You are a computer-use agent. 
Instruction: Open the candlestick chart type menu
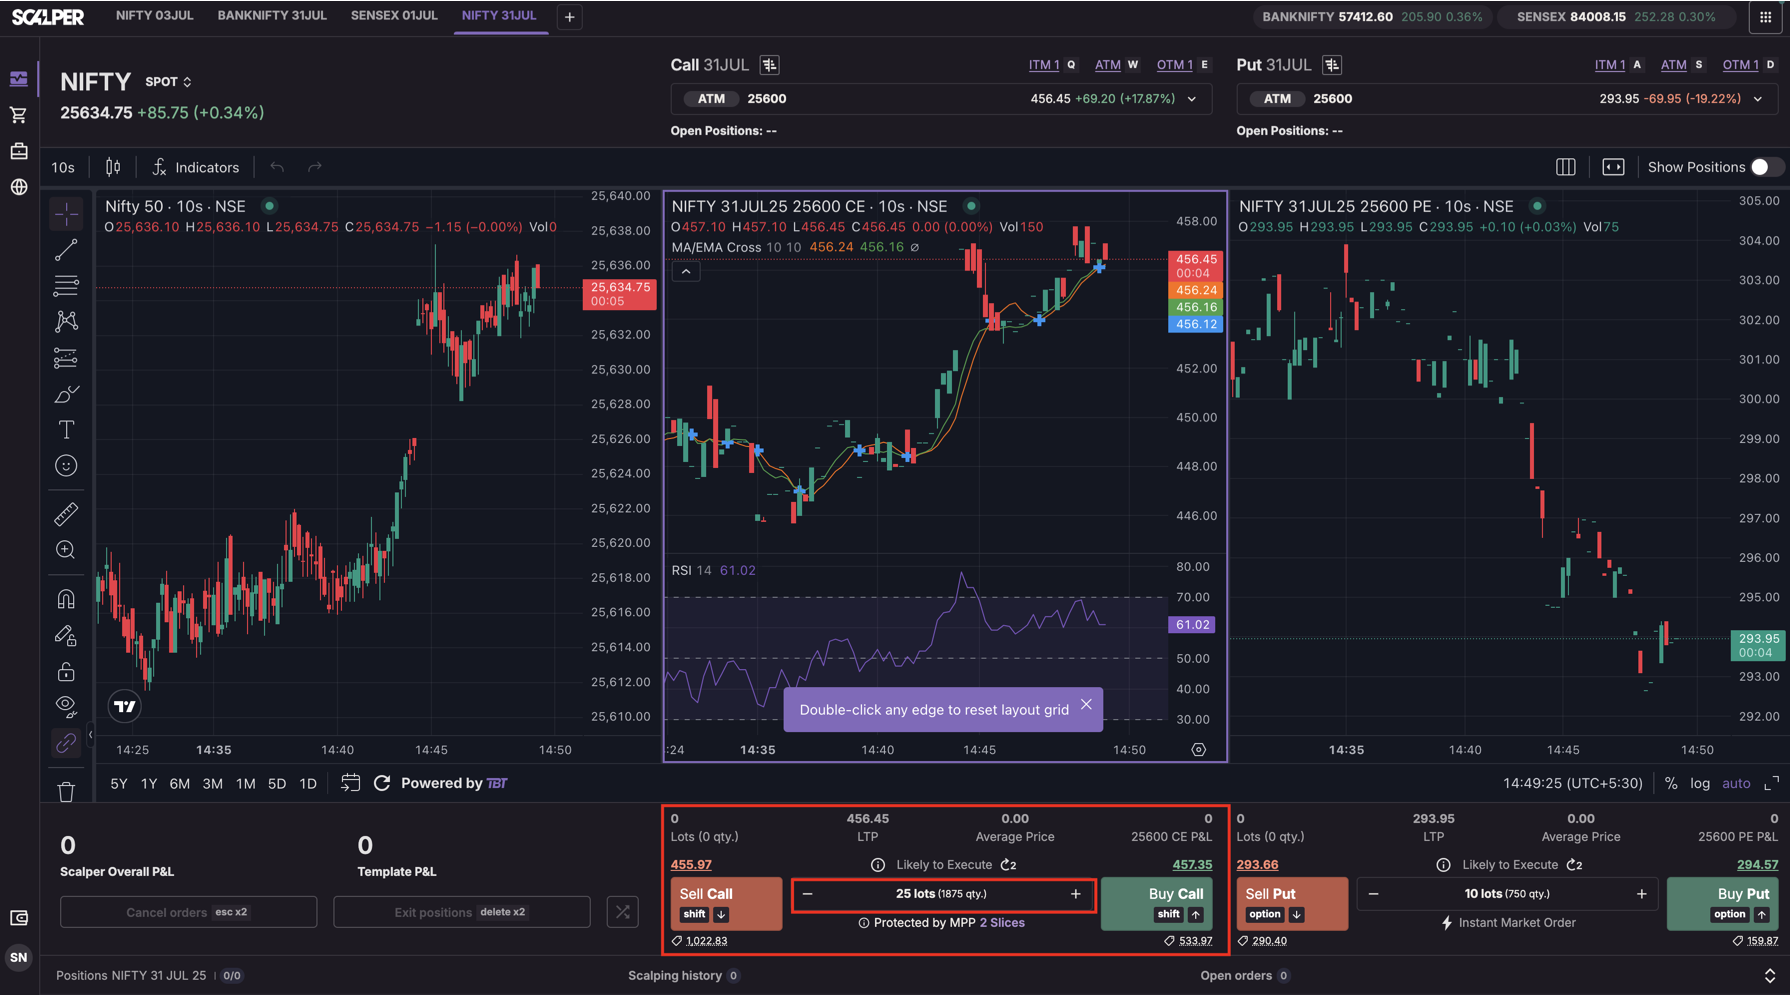coord(113,167)
